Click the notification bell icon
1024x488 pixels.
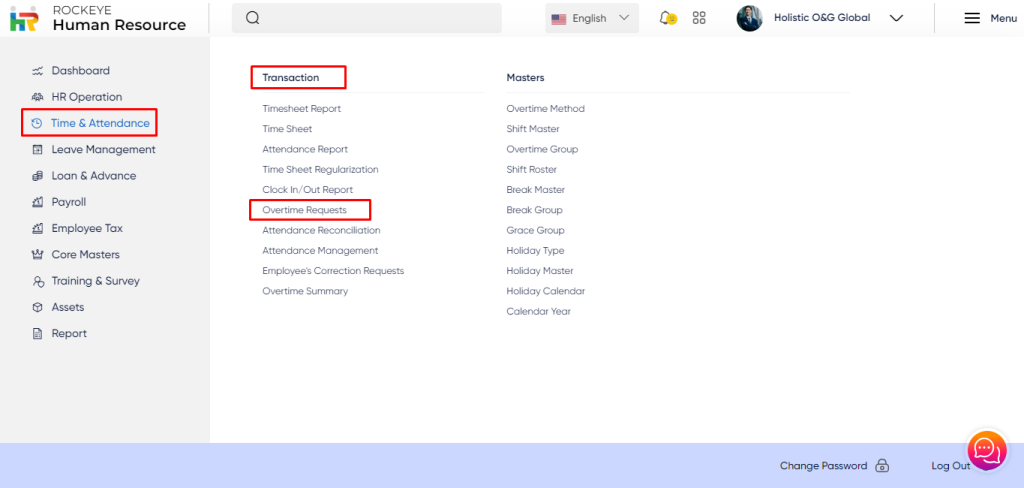tap(667, 18)
